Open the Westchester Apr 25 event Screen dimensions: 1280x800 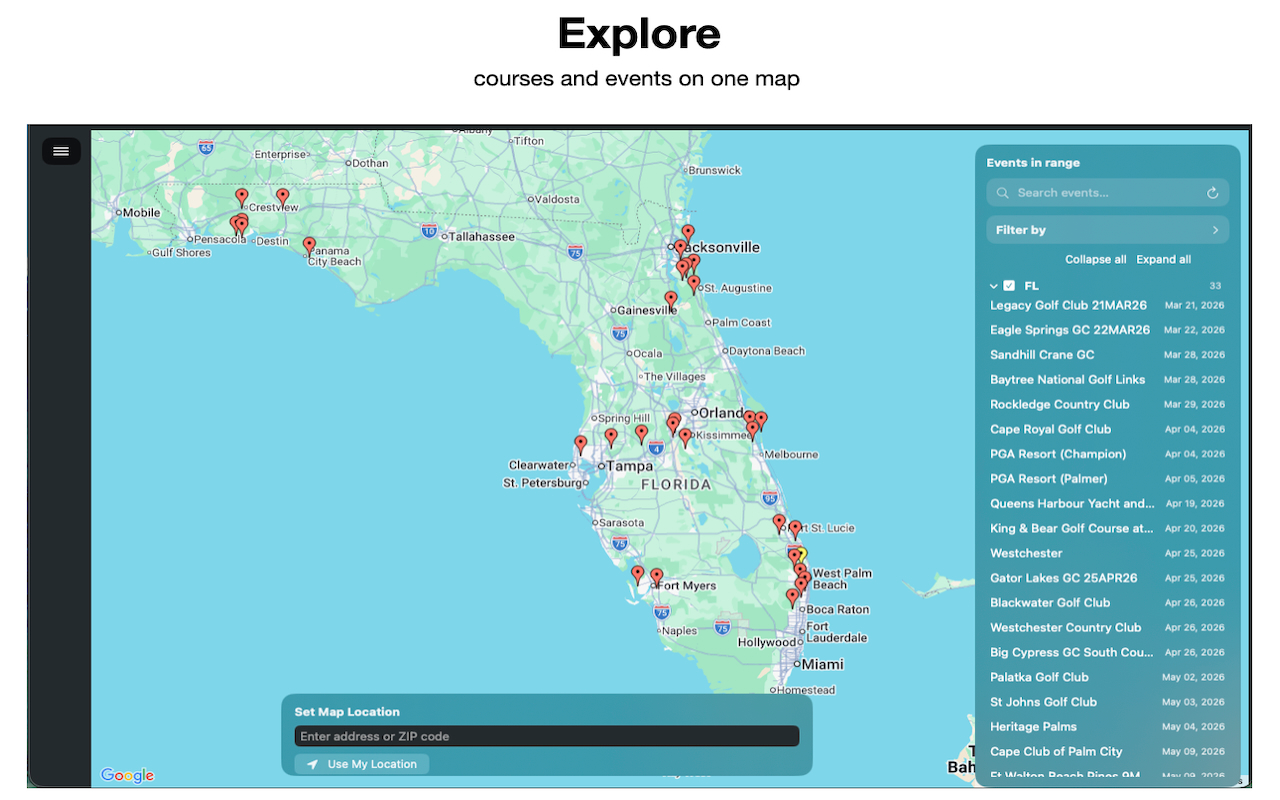(x=1107, y=553)
